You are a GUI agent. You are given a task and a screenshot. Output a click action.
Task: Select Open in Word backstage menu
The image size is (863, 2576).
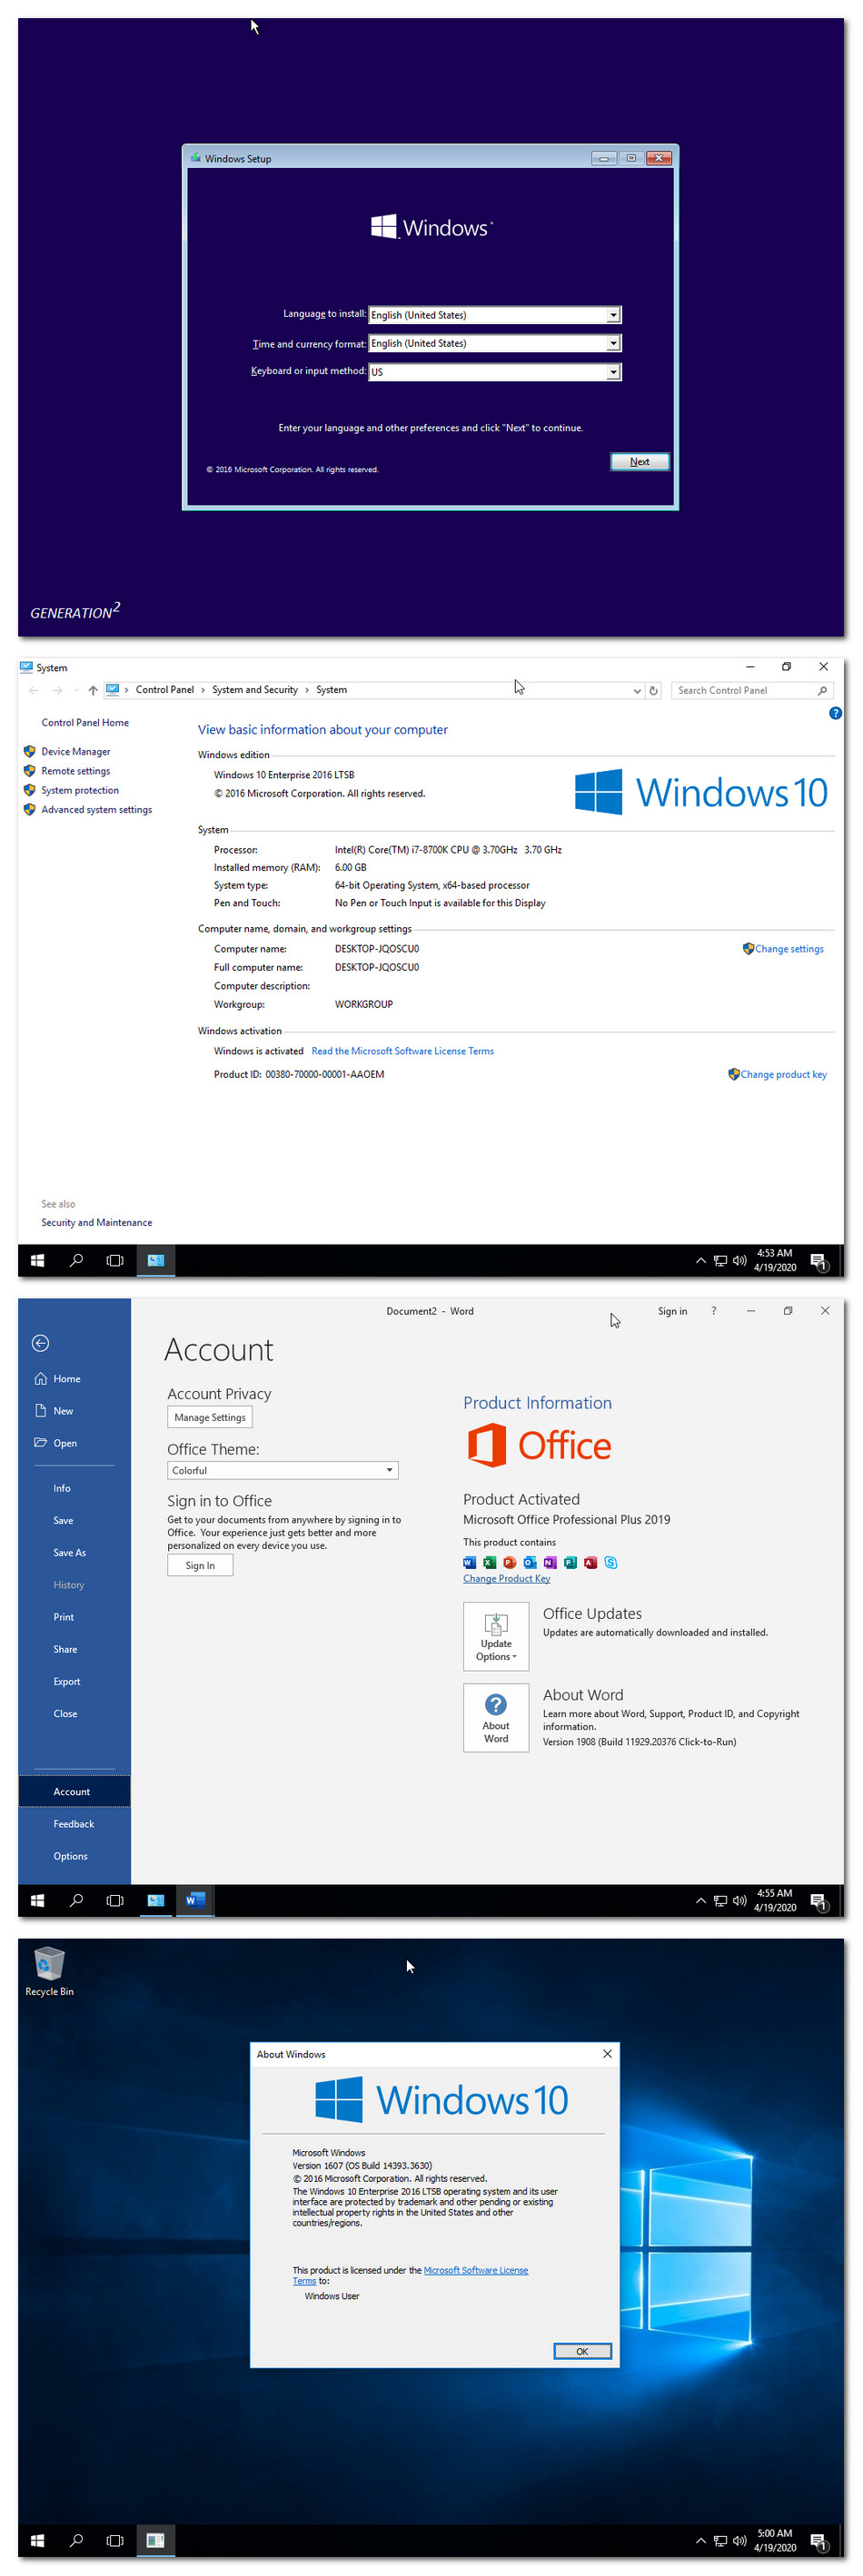pos(65,1442)
